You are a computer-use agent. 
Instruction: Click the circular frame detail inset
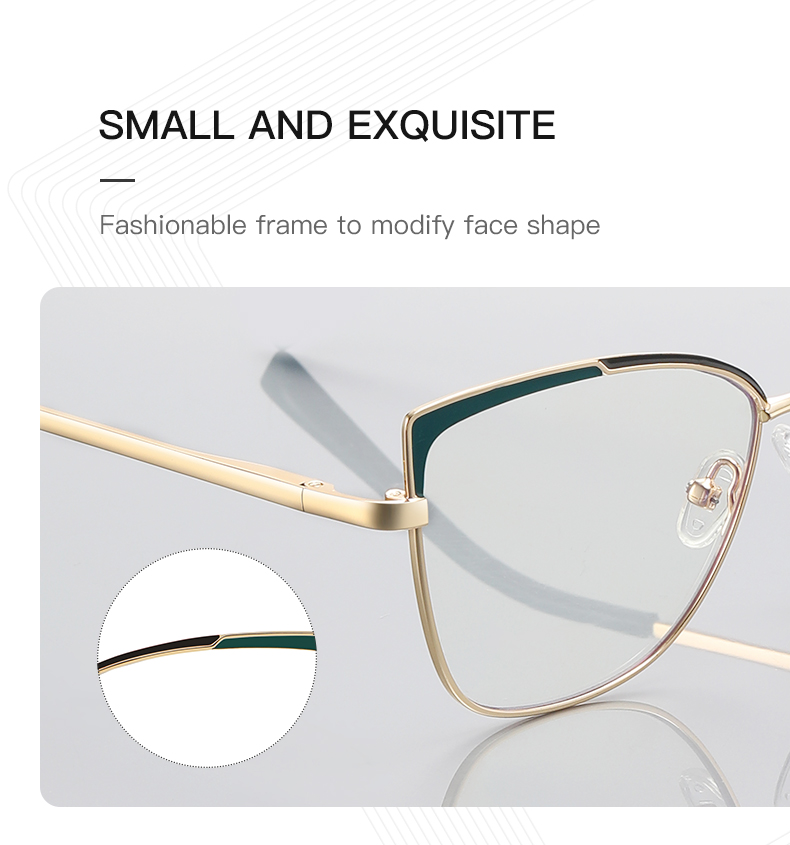coord(207,657)
